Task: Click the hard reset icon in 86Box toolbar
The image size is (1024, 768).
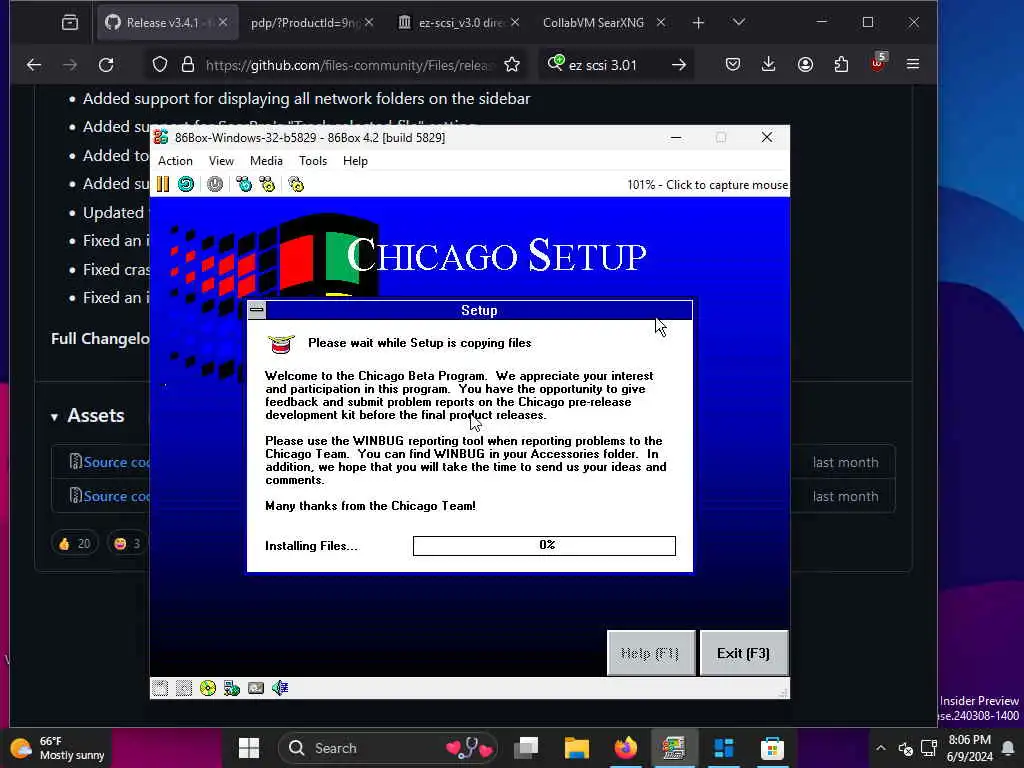Action: pyautogui.click(x=186, y=185)
